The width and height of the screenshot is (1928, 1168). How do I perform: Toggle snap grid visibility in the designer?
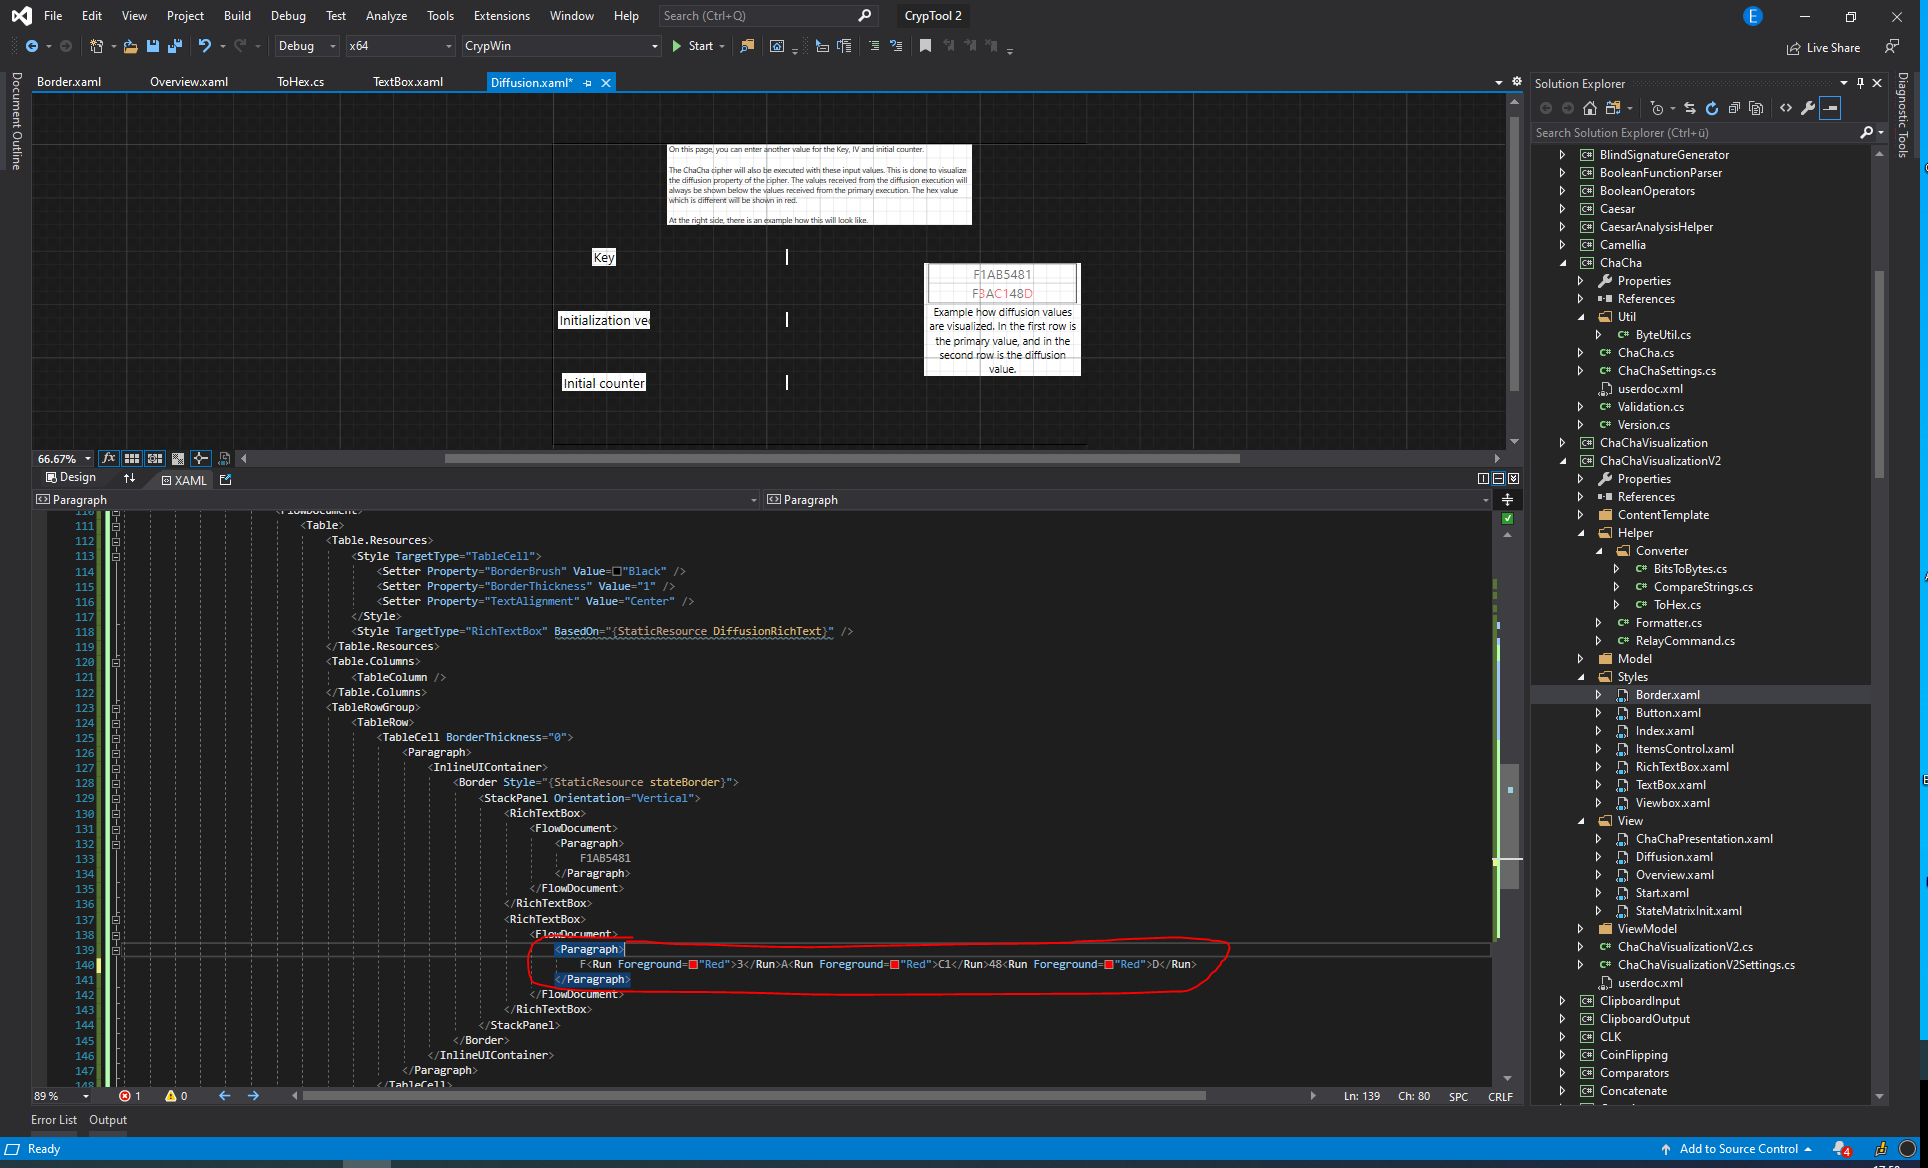click(x=132, y=458)
